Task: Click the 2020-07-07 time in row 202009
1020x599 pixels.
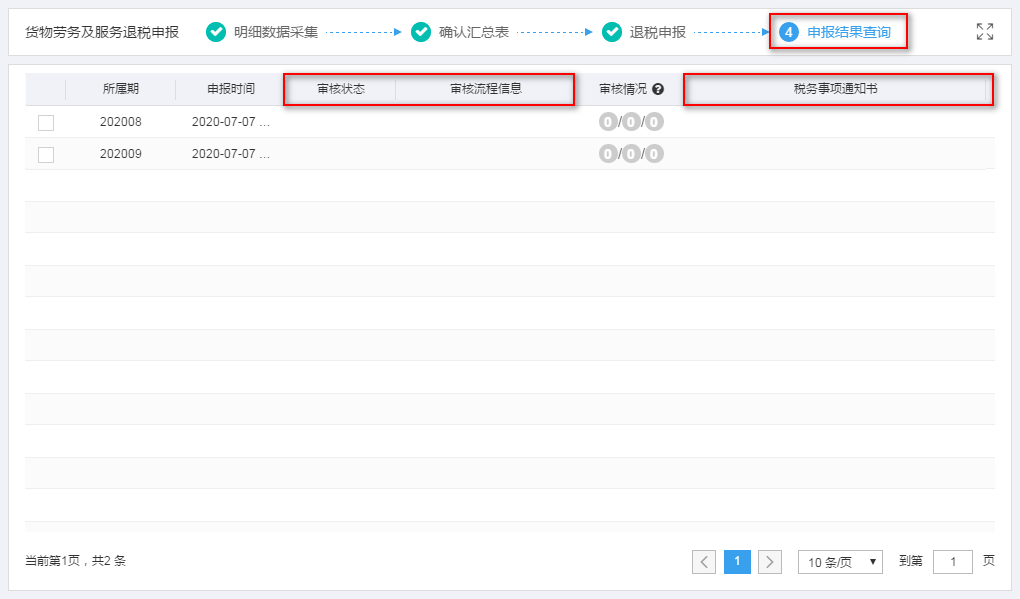Action: pyautogui.click(x=230, y=153)
